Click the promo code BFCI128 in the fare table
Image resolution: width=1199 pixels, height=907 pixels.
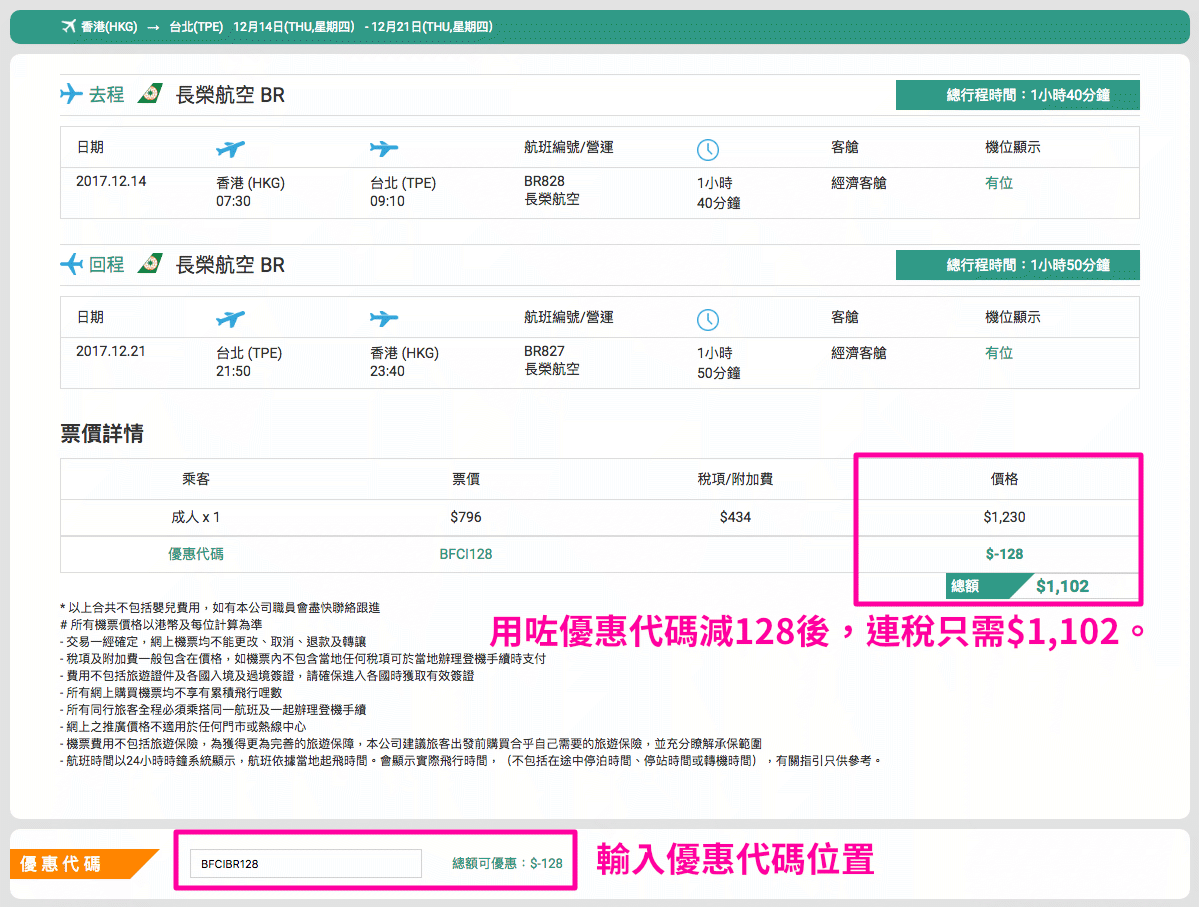(x=466, y=554)
